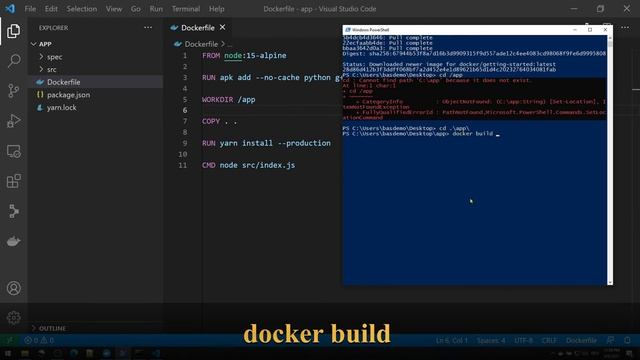Click CRLF end of line setting

(x=549, y=340)
